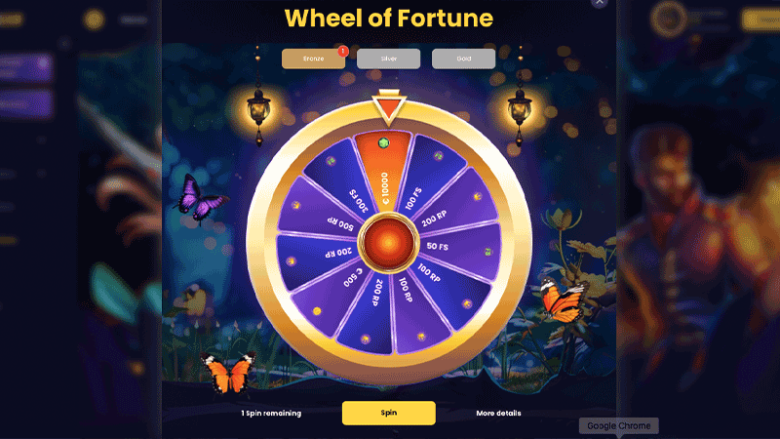
Task: Open the More details link
Action: coord(498,413)
